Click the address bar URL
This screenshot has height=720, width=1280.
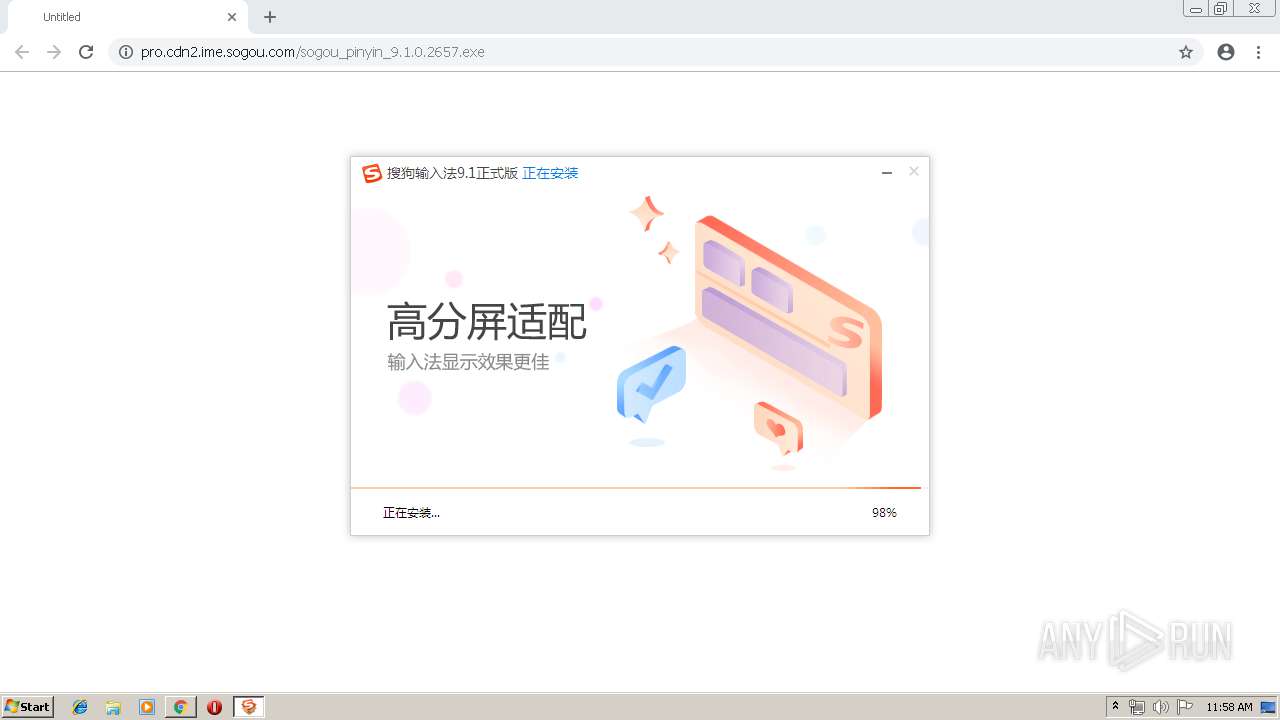[312, 52]
